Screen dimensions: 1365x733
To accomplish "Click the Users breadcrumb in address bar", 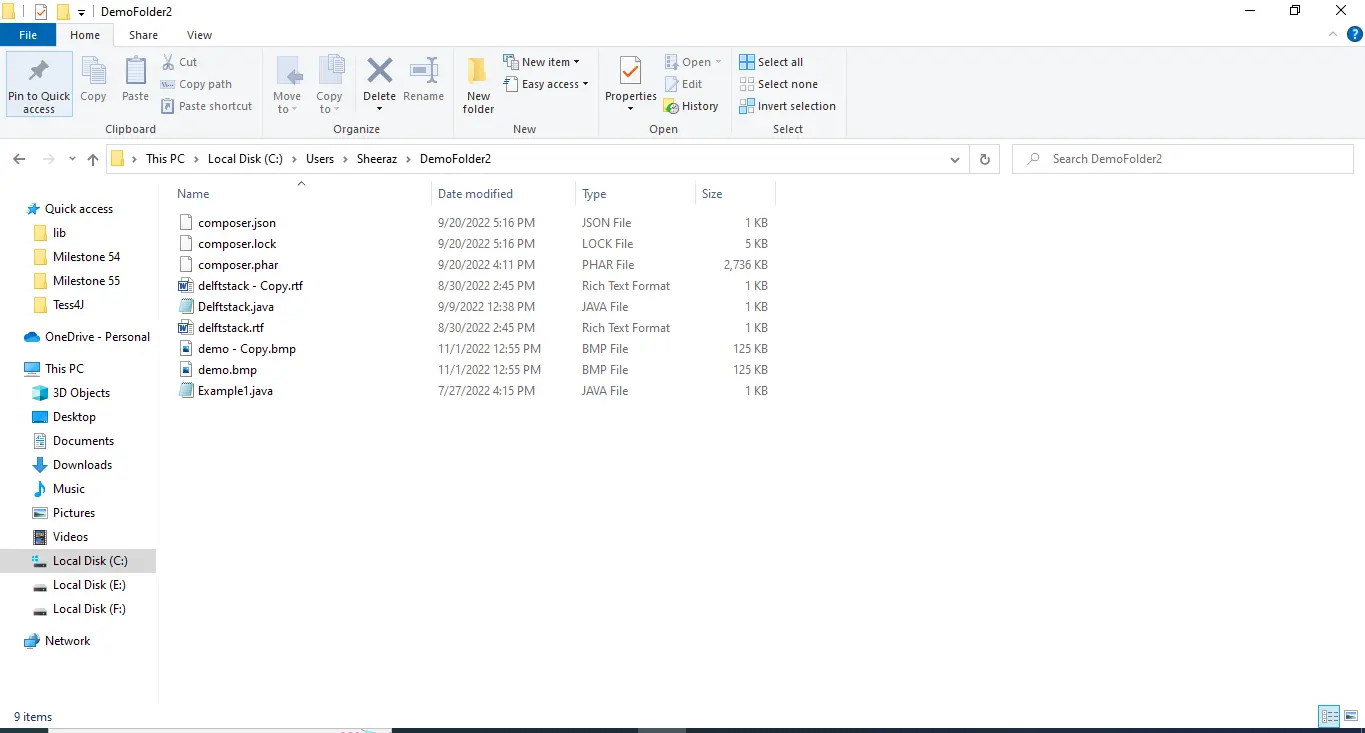I will 320,159.
